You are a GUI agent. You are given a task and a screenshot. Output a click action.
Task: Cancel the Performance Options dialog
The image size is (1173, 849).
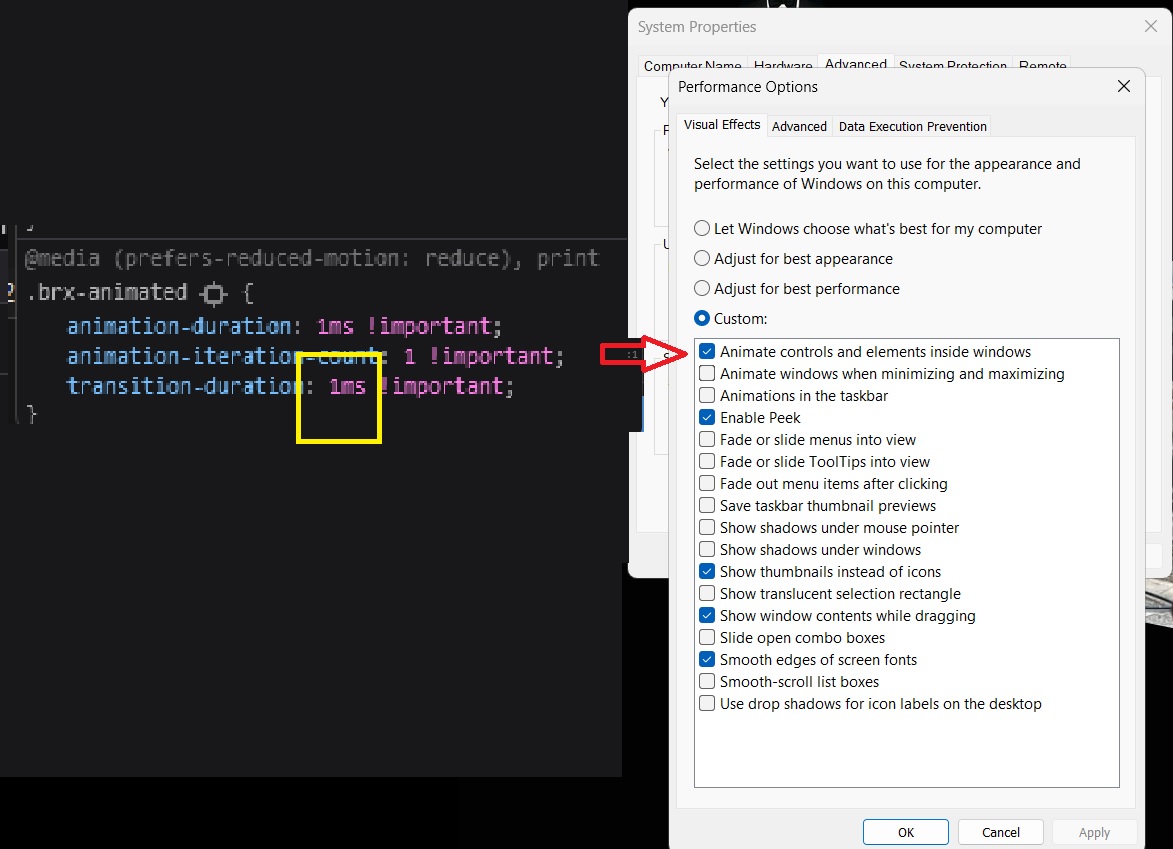(1001, 833)
